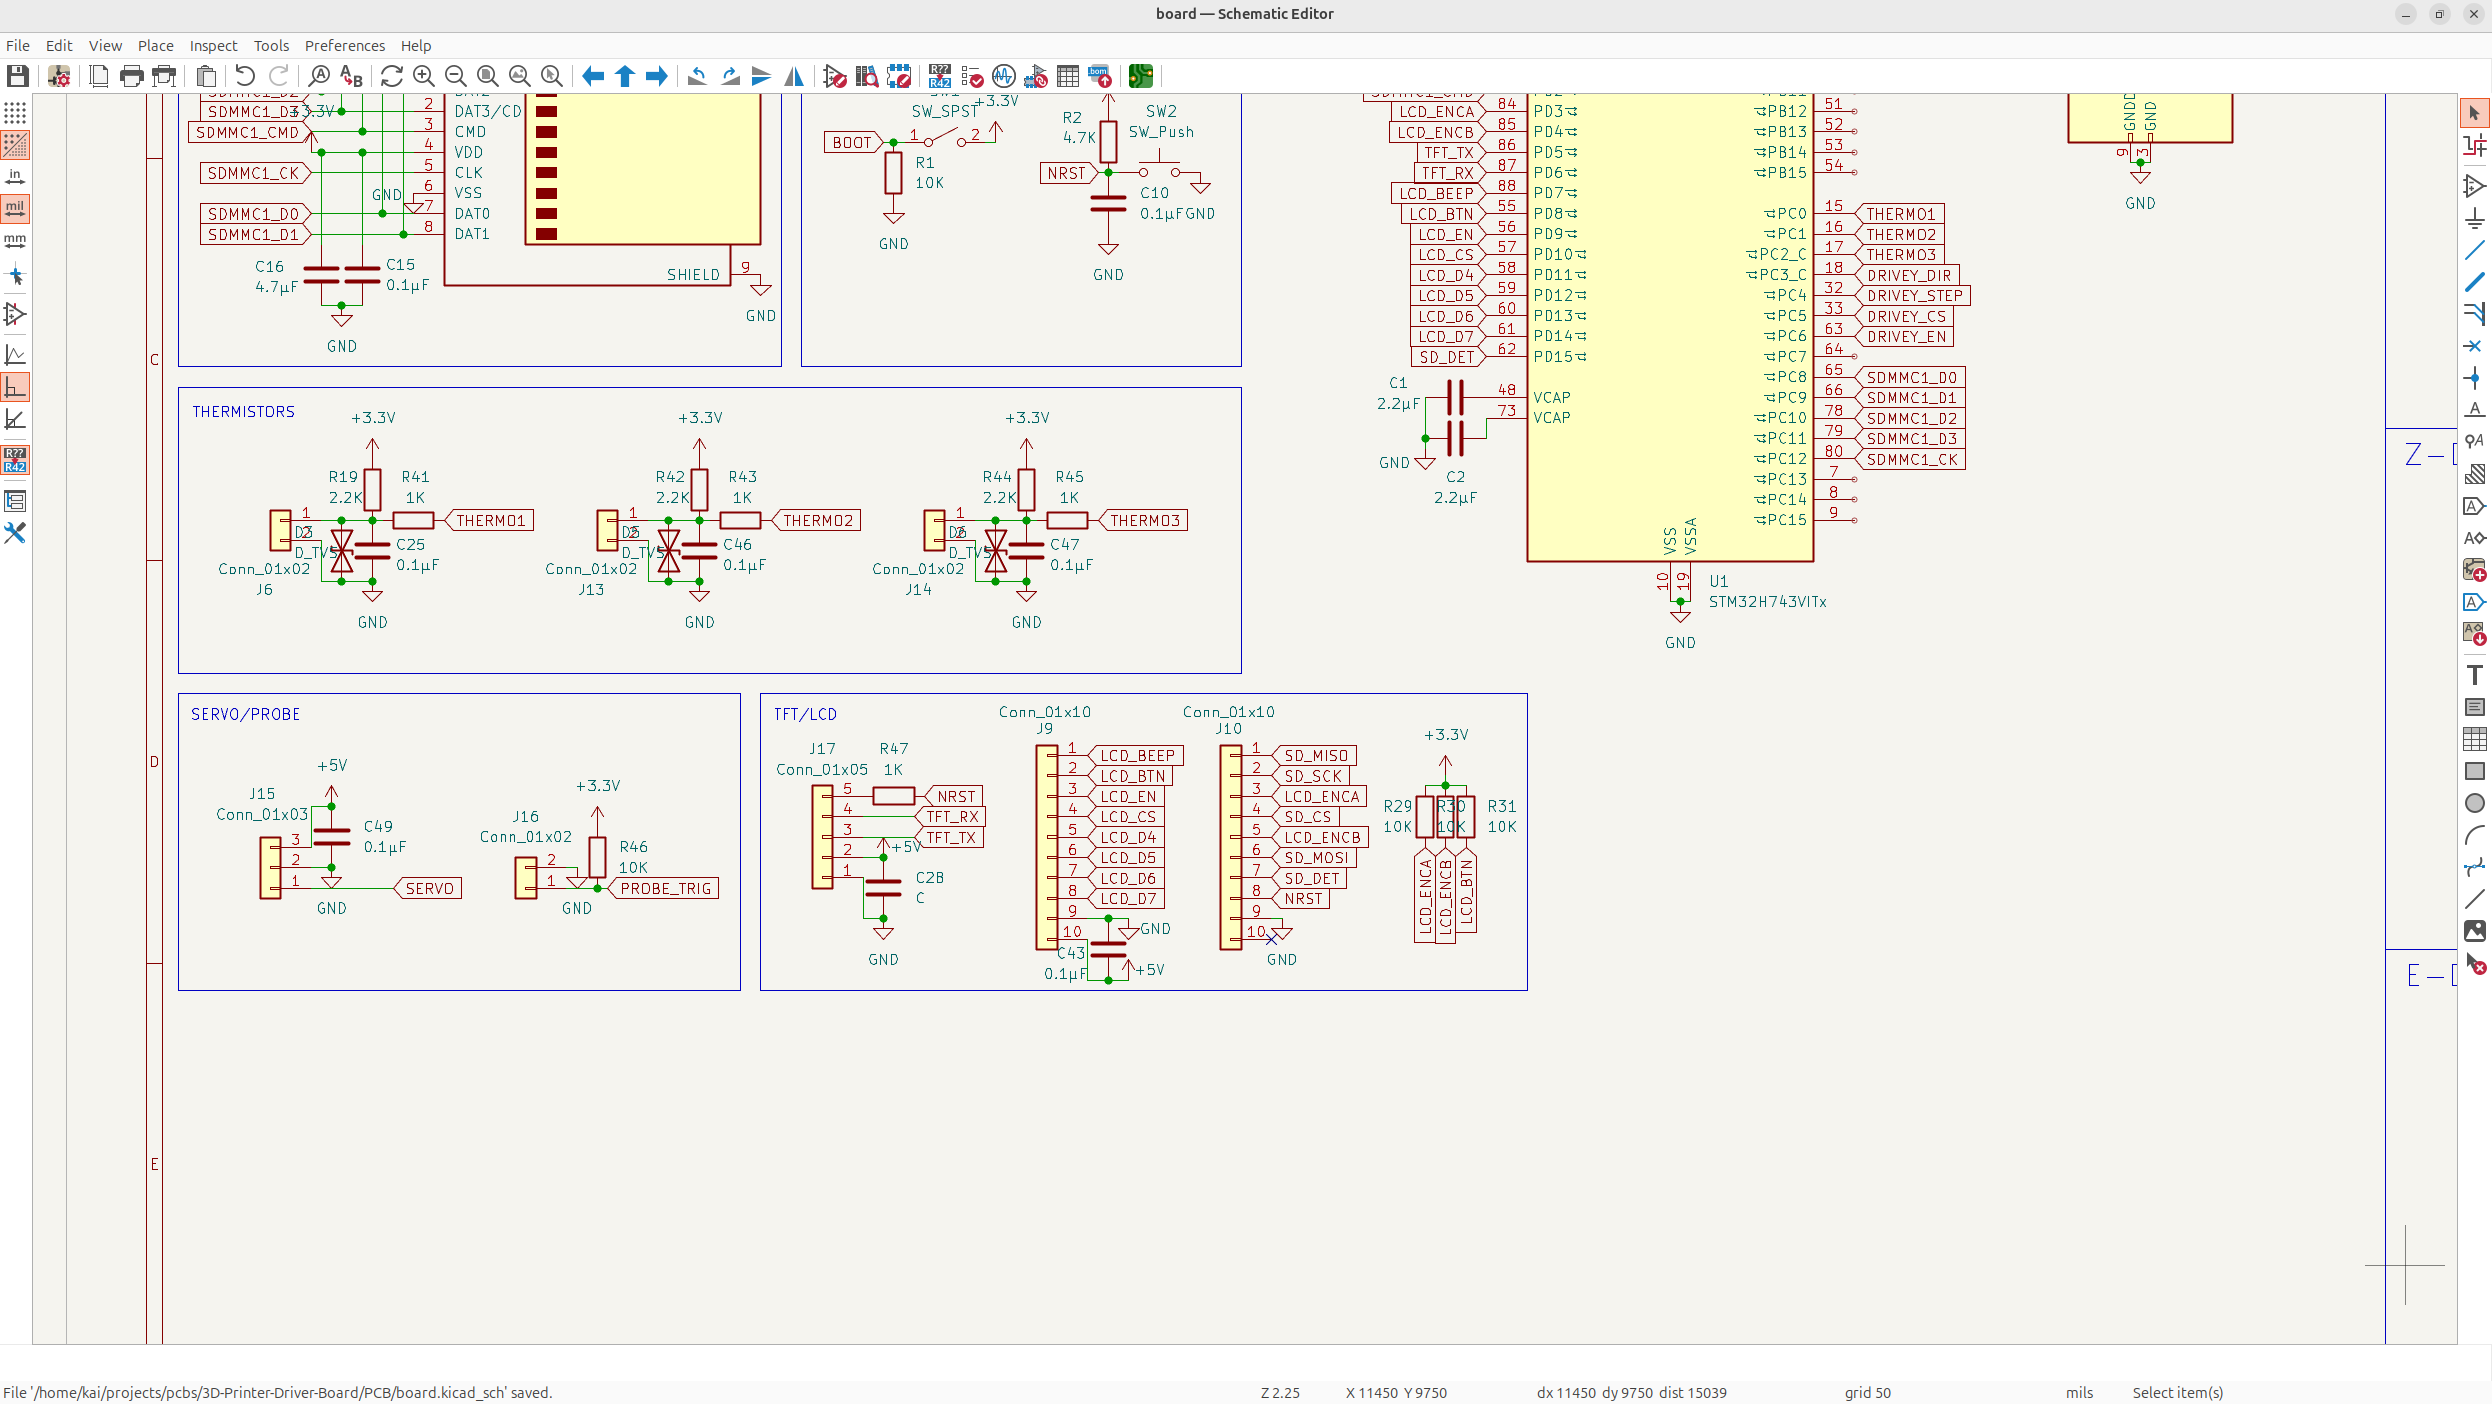Open the Inspect menu

[x=213, y=46]
